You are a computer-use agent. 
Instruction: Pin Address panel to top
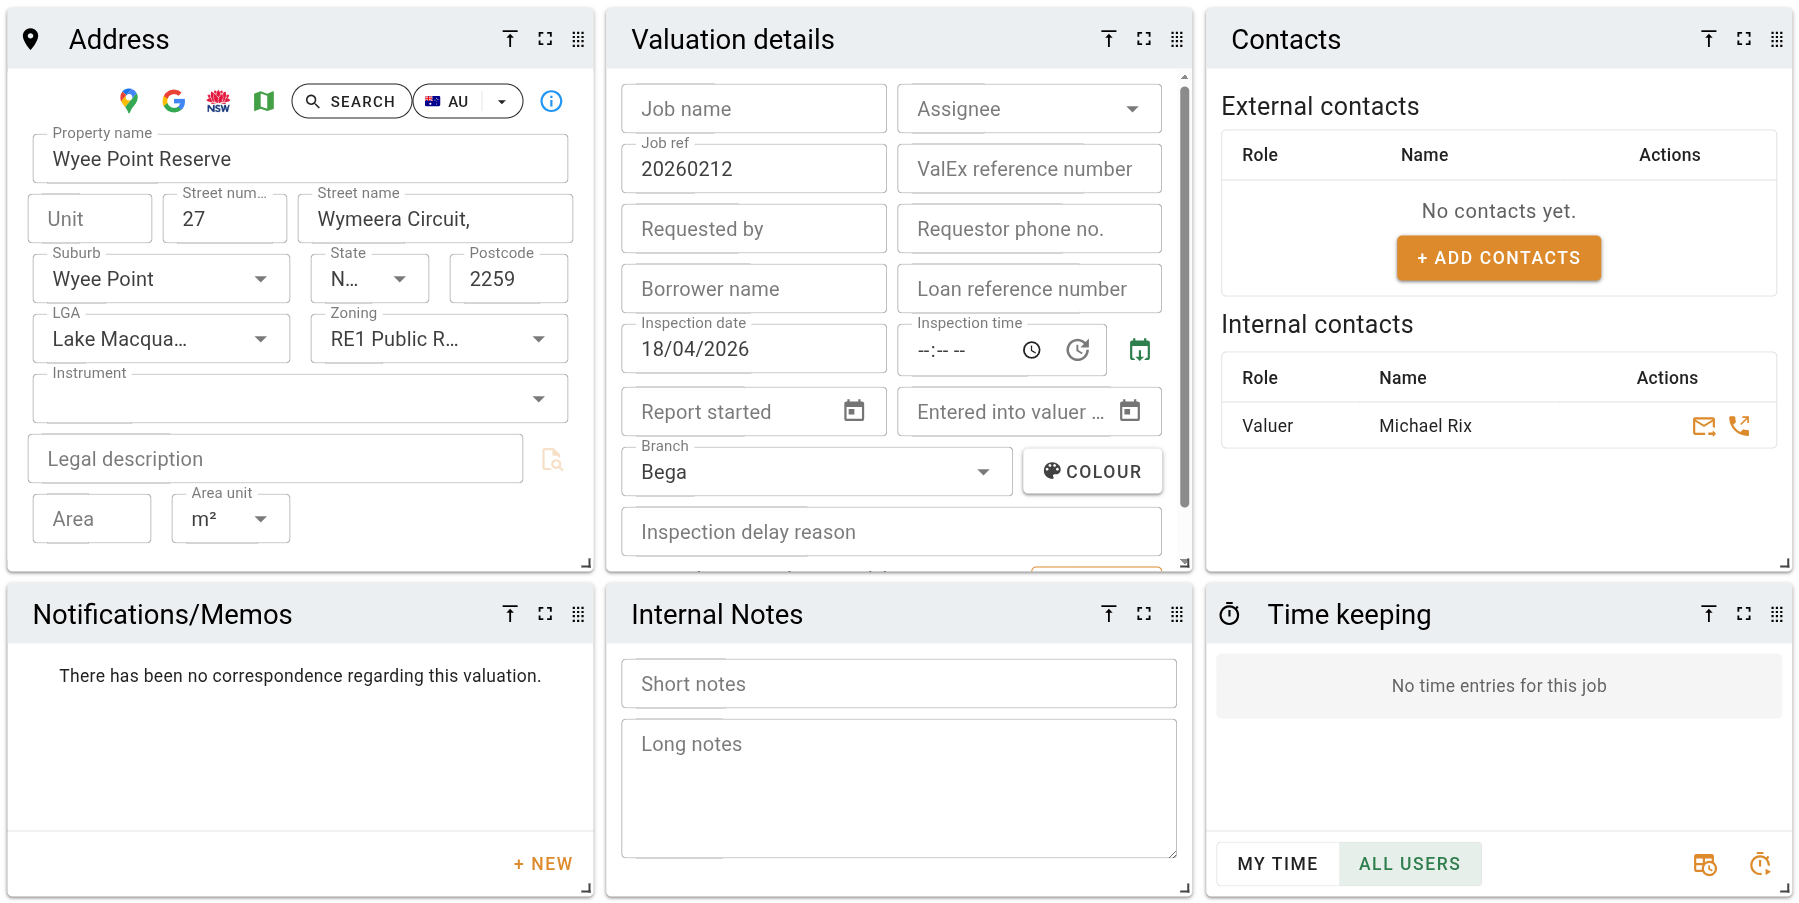click(510, 39)
